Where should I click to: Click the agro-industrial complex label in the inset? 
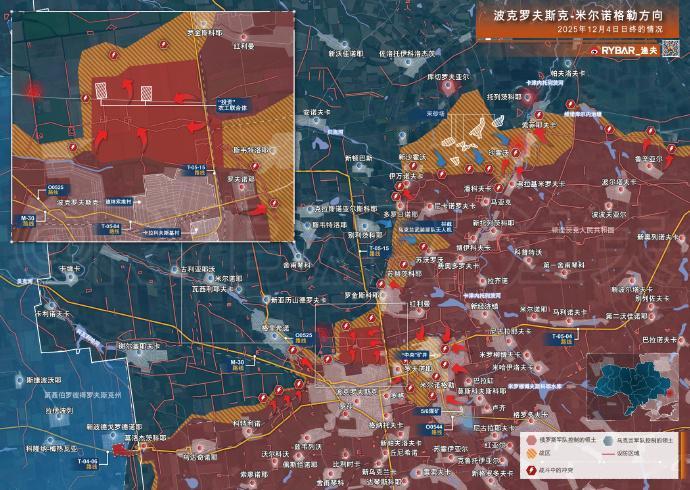click(x=232, y=105)
